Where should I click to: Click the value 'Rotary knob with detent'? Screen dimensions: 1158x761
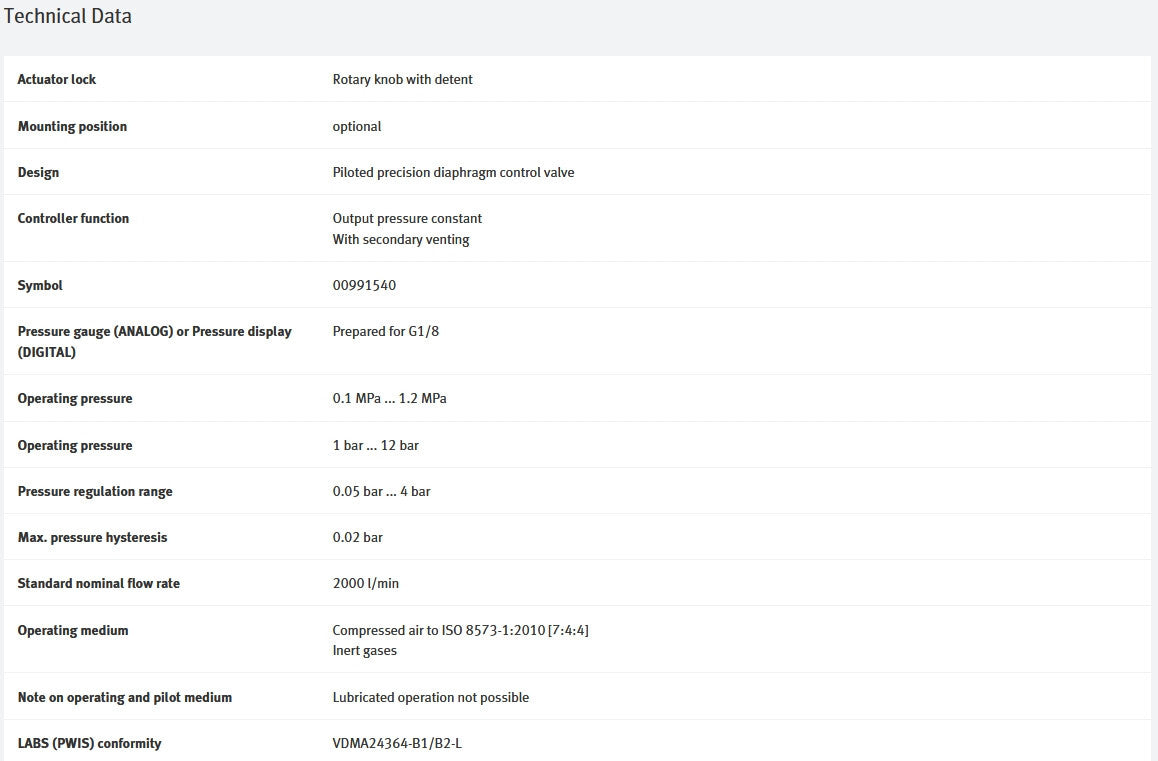coord(402,79)
